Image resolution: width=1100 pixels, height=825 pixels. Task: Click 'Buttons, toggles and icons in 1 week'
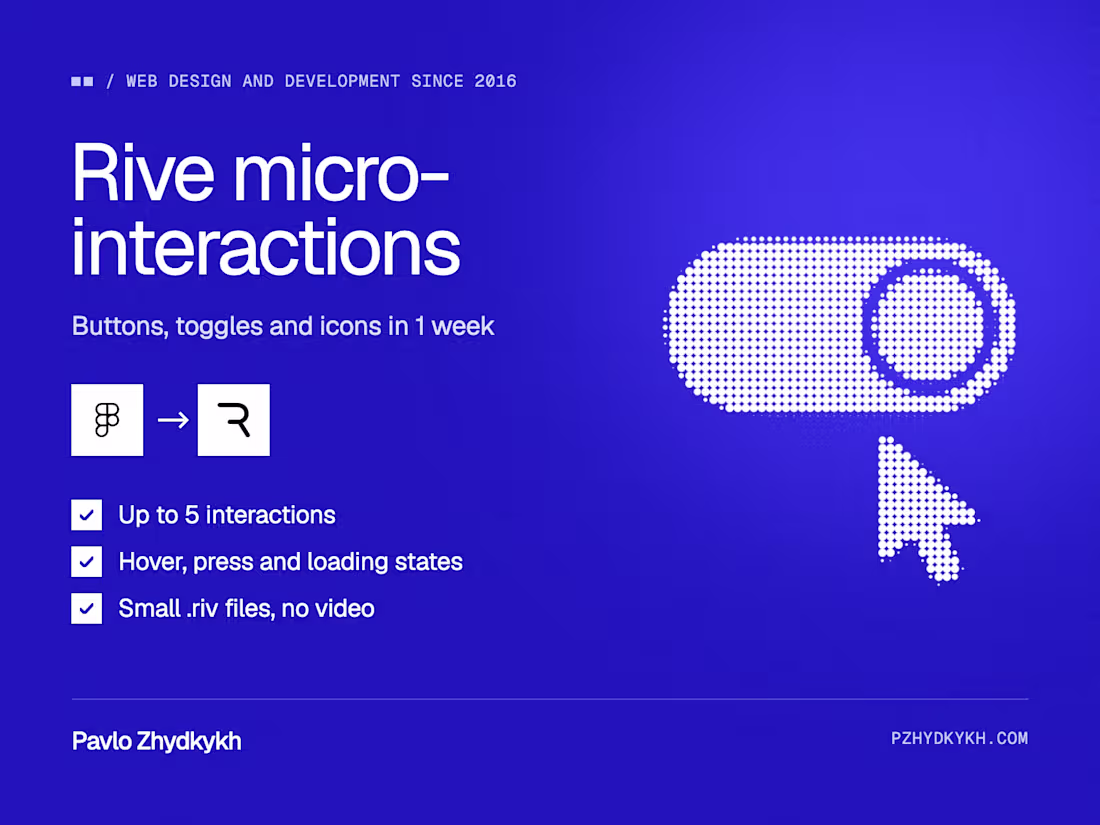point(283,326)
